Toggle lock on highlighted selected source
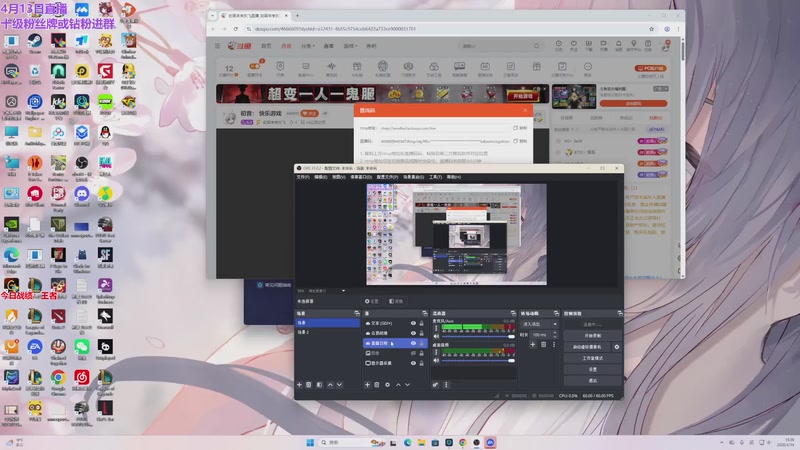 coord(421,343)
